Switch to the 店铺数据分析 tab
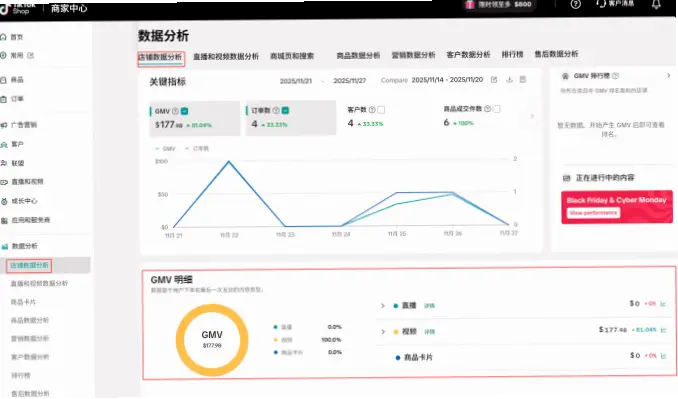678x399 pixels. [x=161, y=57]
